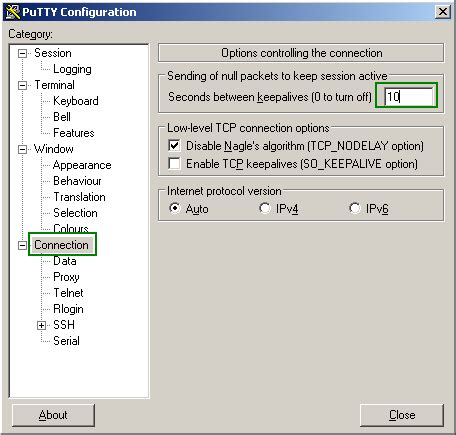This screenshot has height=435, width=456.
Task: Open the Translation category
Action: 79,197
